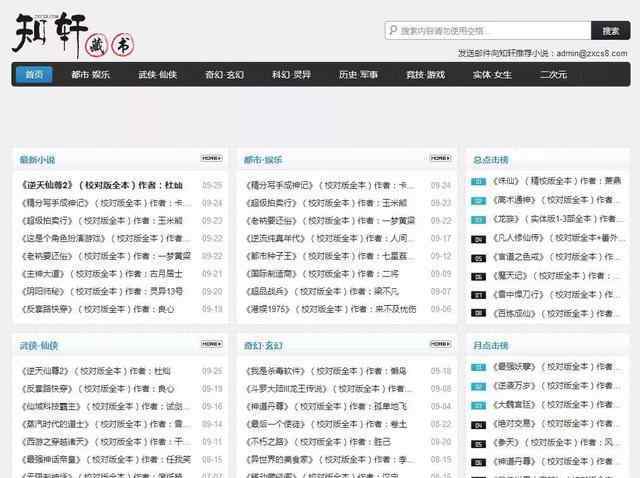Click MORE button in 都市·娱乐 panel
Screen dimensions: 640x478
click(x=441, y=158)
